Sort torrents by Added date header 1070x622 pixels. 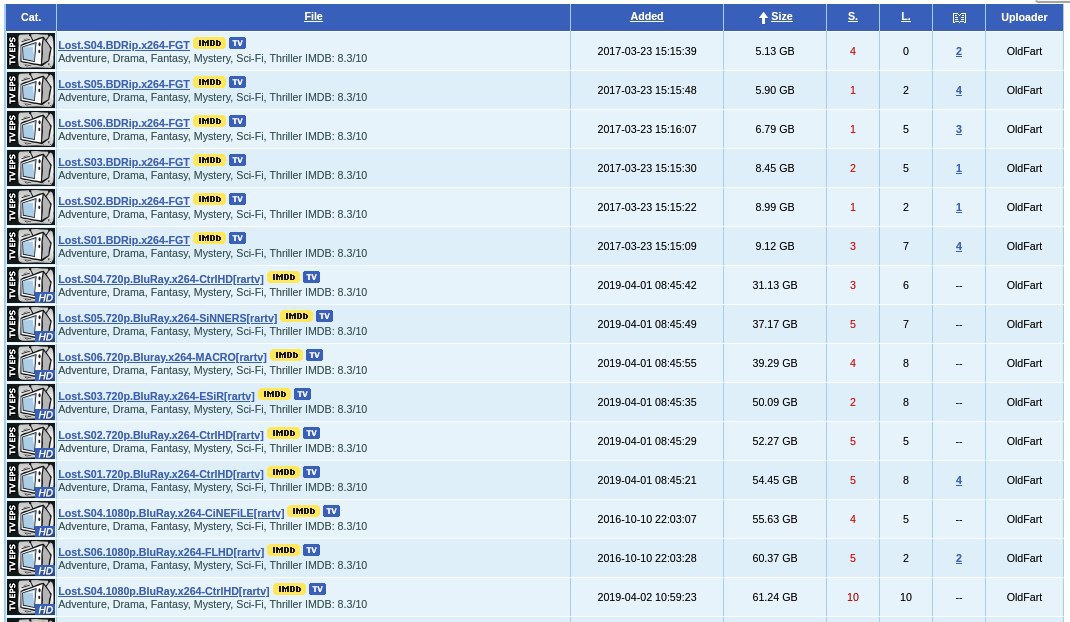[x=647, y=16]
